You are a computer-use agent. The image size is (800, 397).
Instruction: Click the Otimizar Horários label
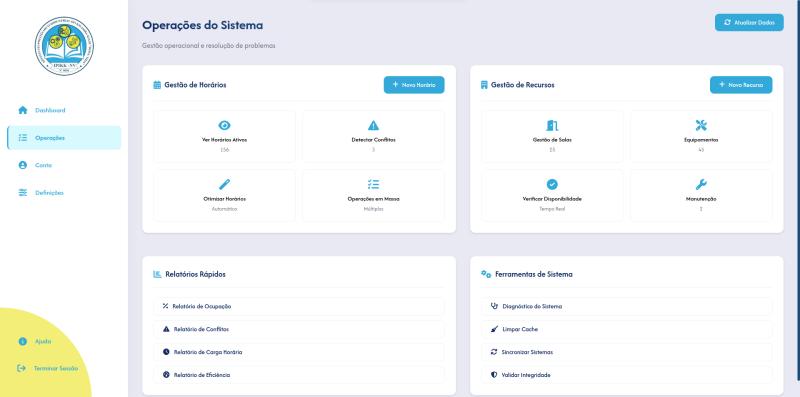(x=224, y=199)
